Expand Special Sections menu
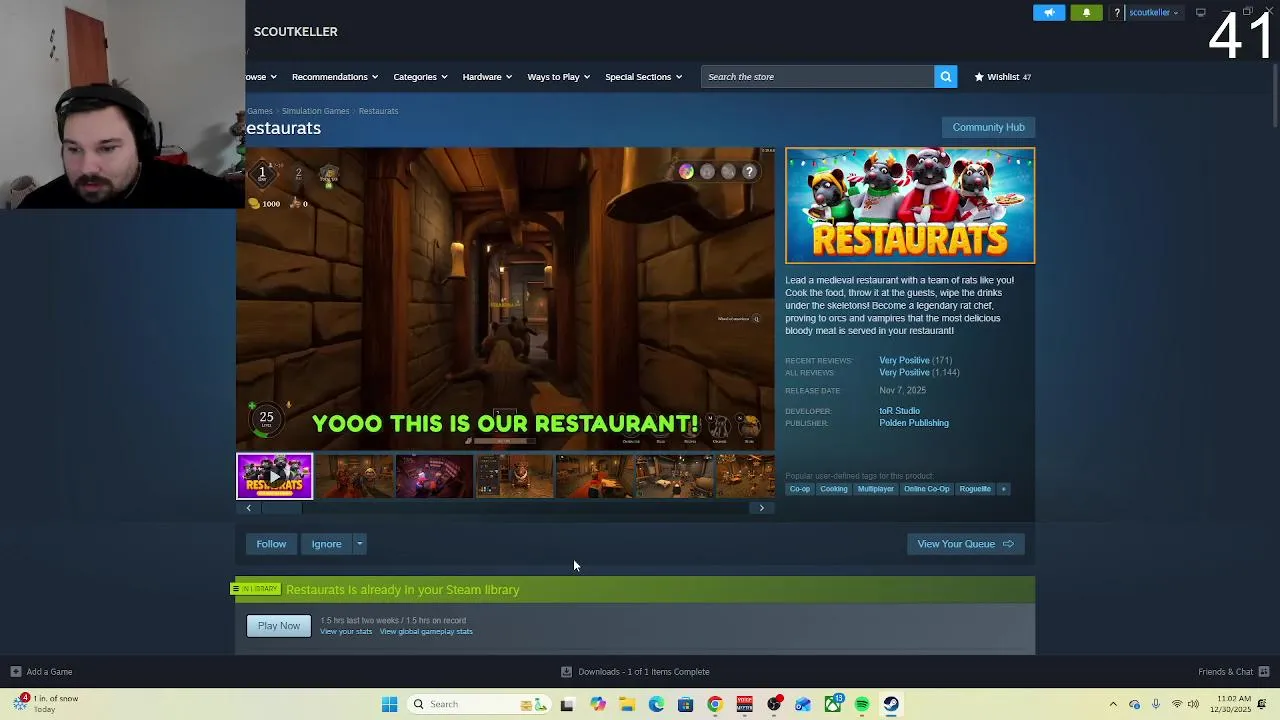Screen dimensions: 1280x720 (643, 77)
